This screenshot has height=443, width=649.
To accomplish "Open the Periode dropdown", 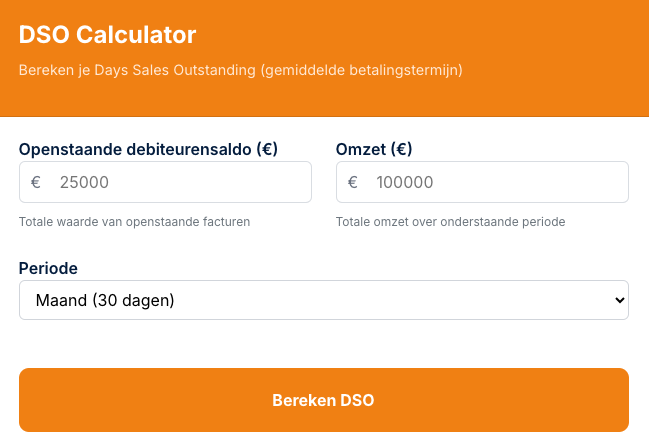I will 323,300.
